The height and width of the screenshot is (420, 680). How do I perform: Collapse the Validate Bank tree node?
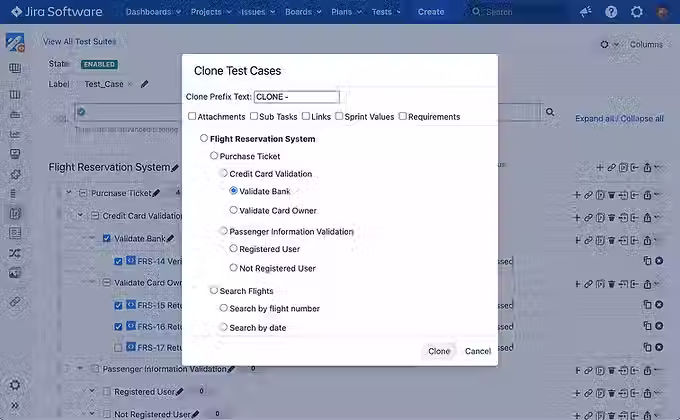(x=92, y=238)
